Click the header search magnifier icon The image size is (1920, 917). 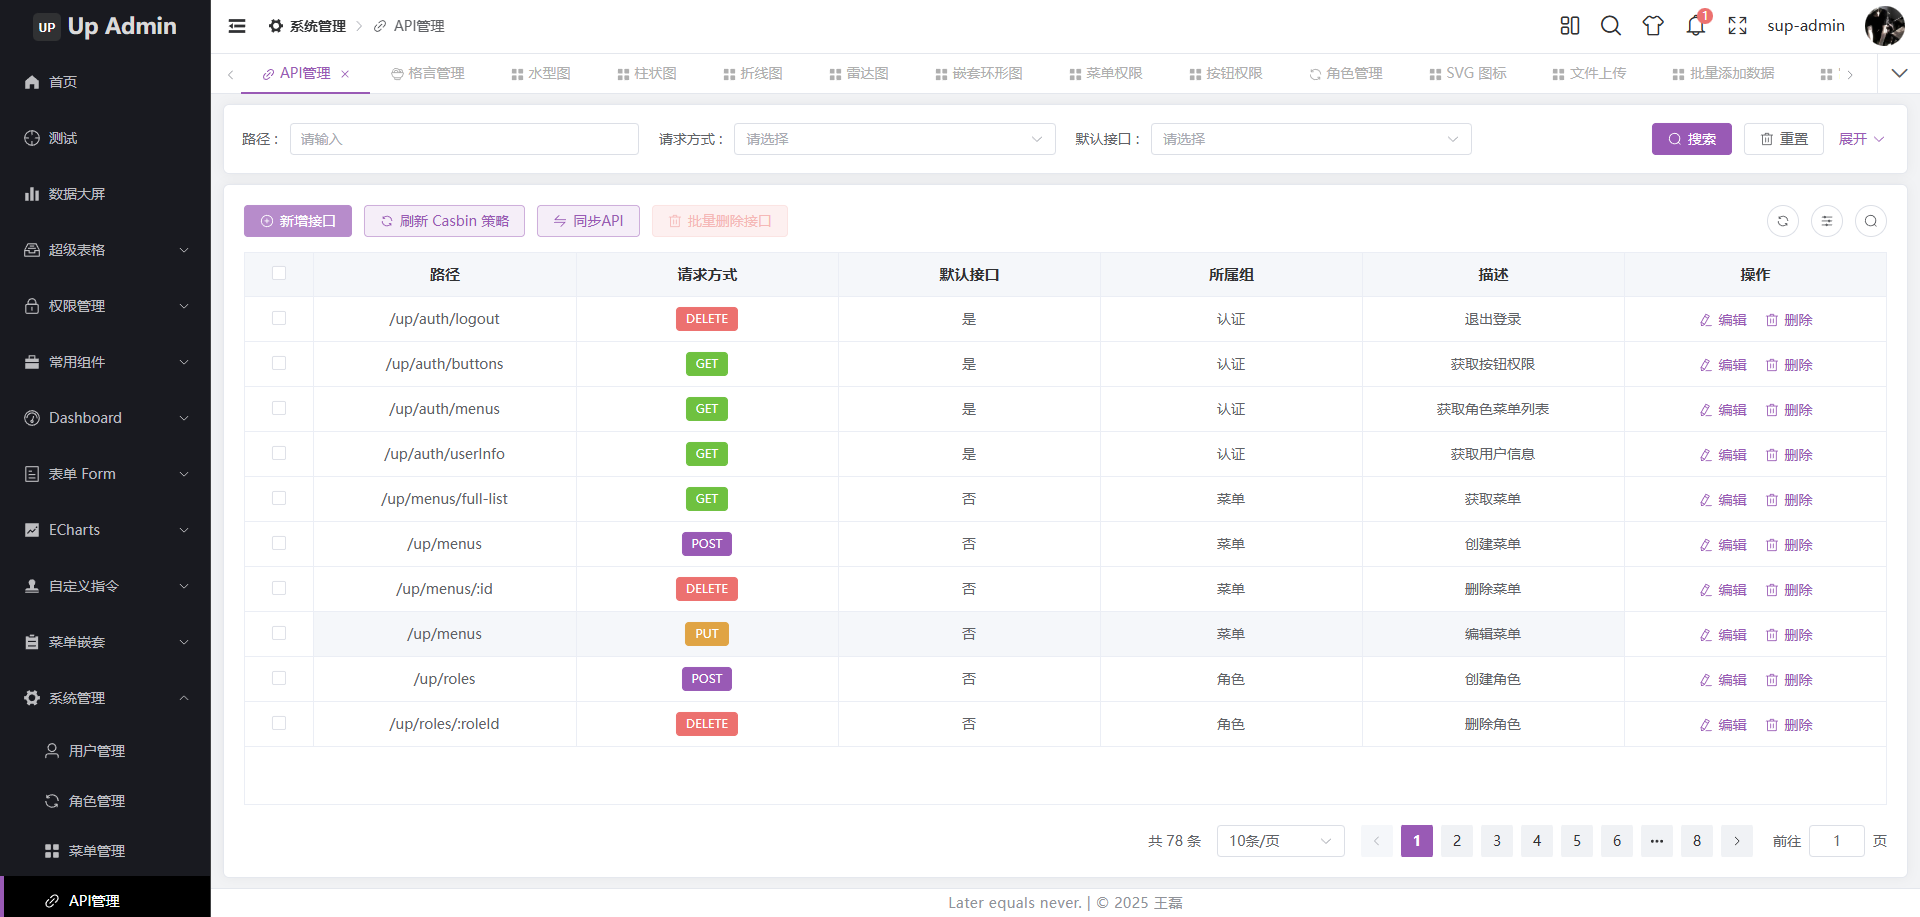(1610, 26)
